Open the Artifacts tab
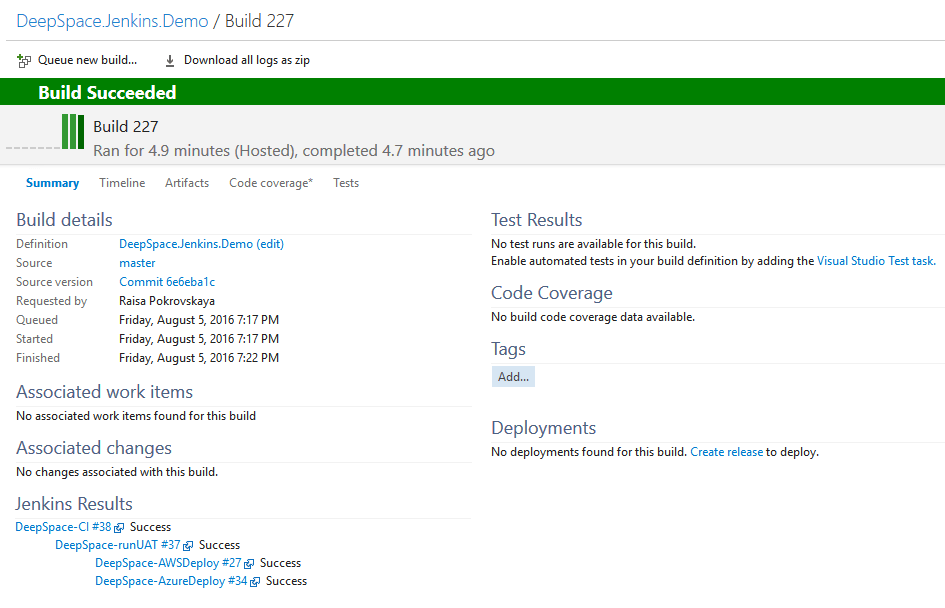 [x=187, y=183]
